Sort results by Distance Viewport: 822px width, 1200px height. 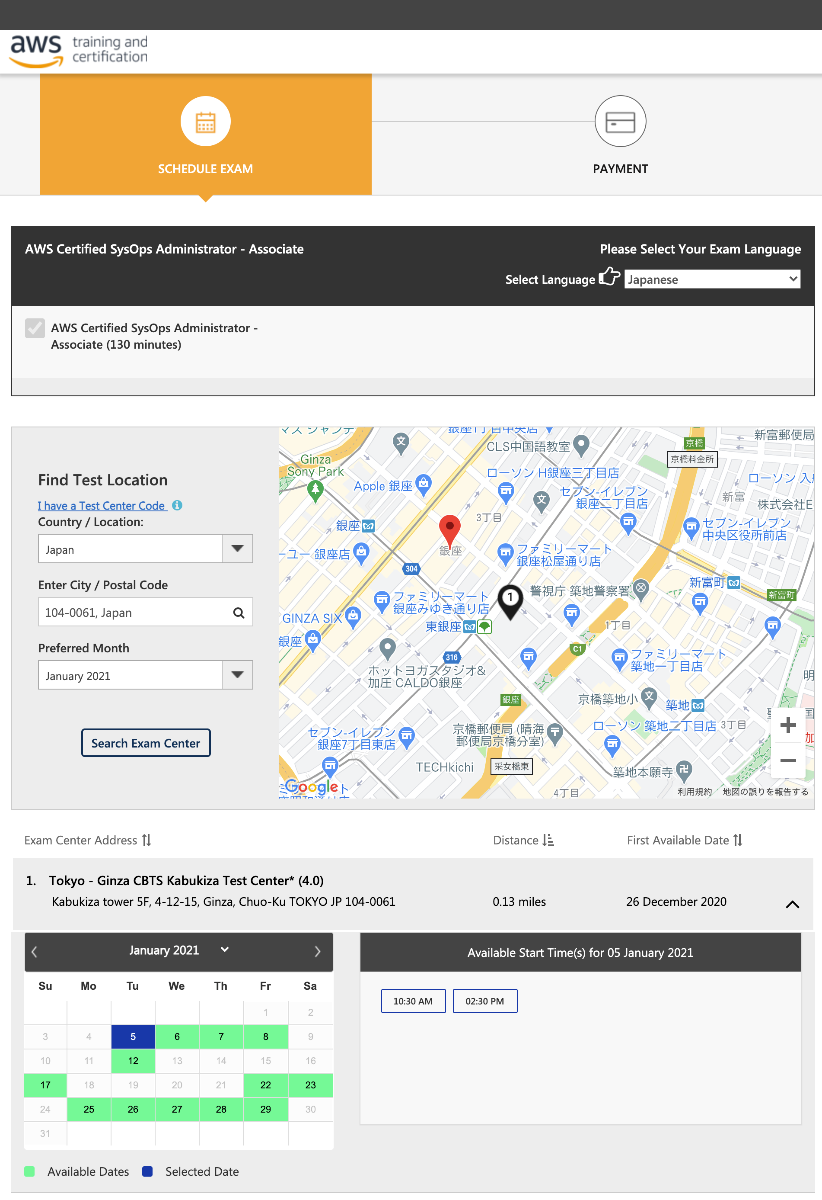(x=523, y=840)
